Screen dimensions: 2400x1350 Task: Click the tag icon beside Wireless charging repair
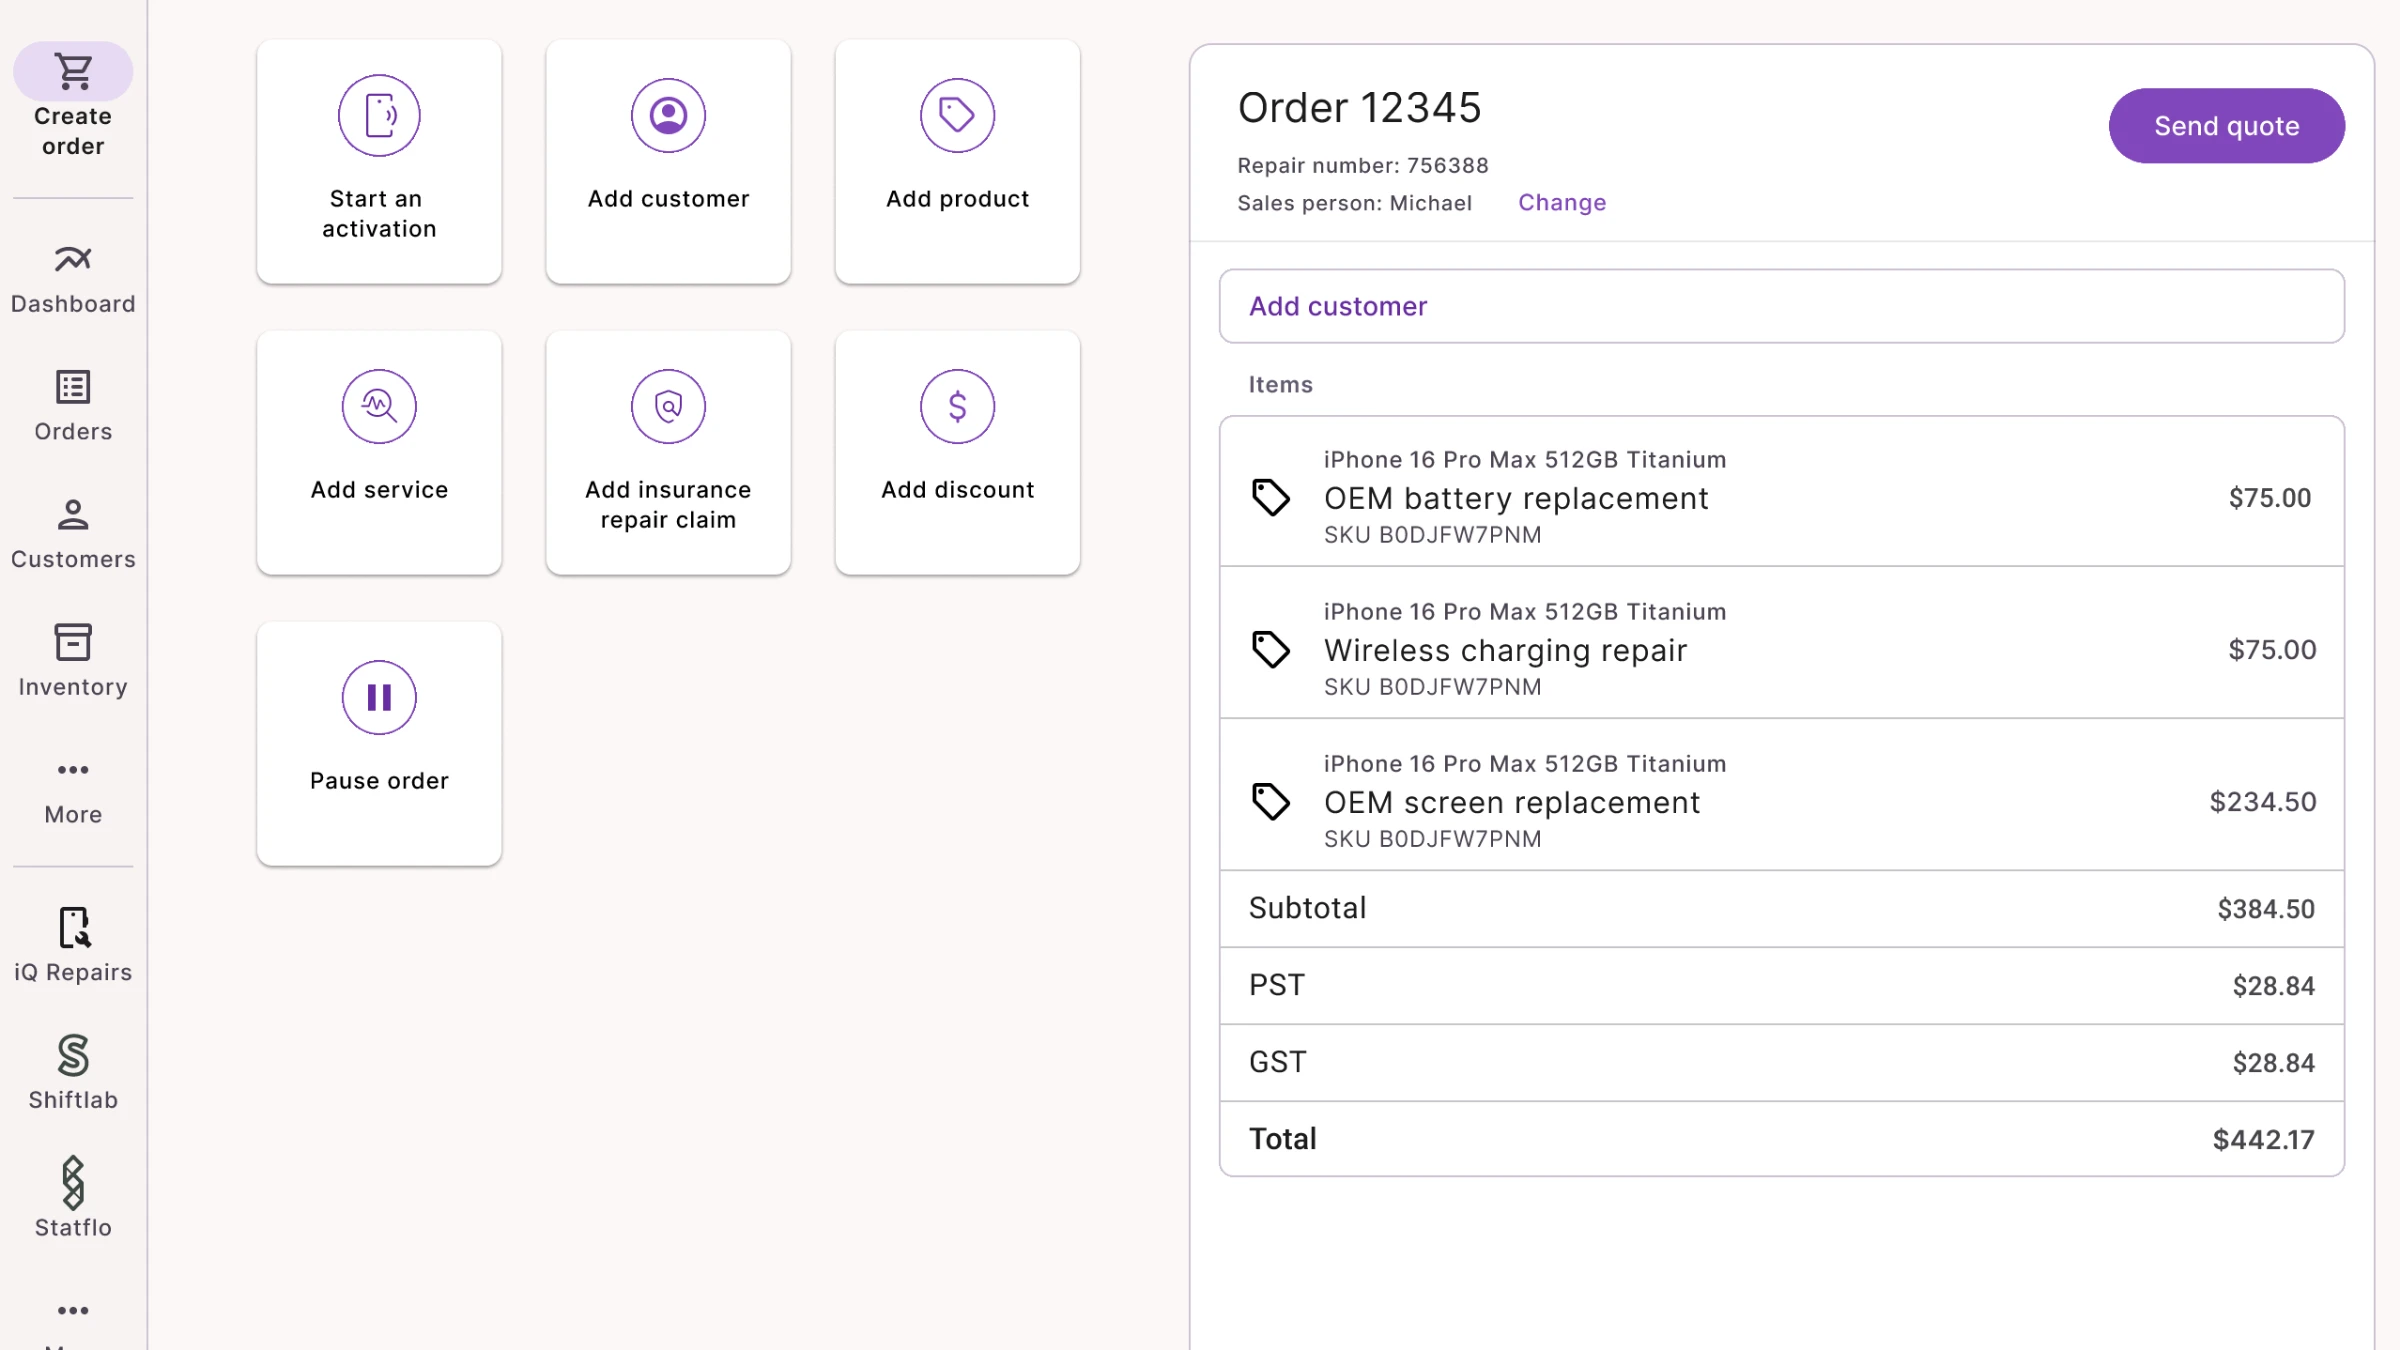(x=1271, y=650)
